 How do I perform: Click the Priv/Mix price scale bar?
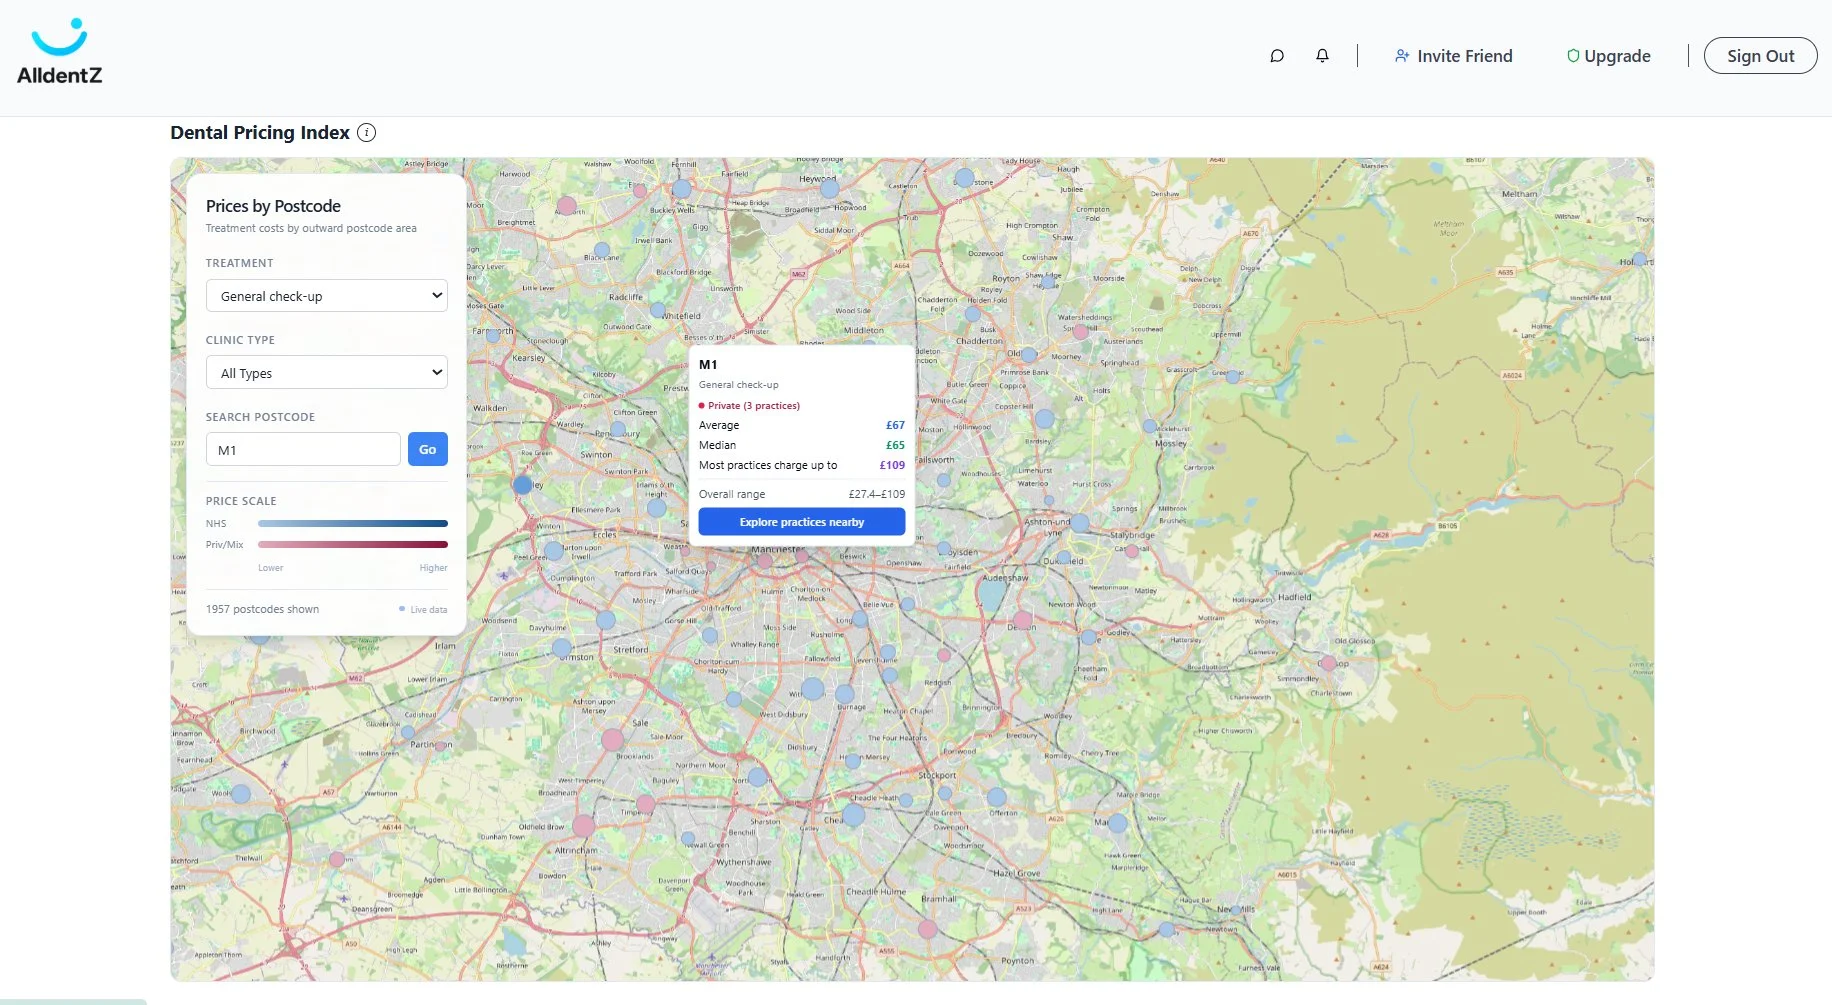352,545
